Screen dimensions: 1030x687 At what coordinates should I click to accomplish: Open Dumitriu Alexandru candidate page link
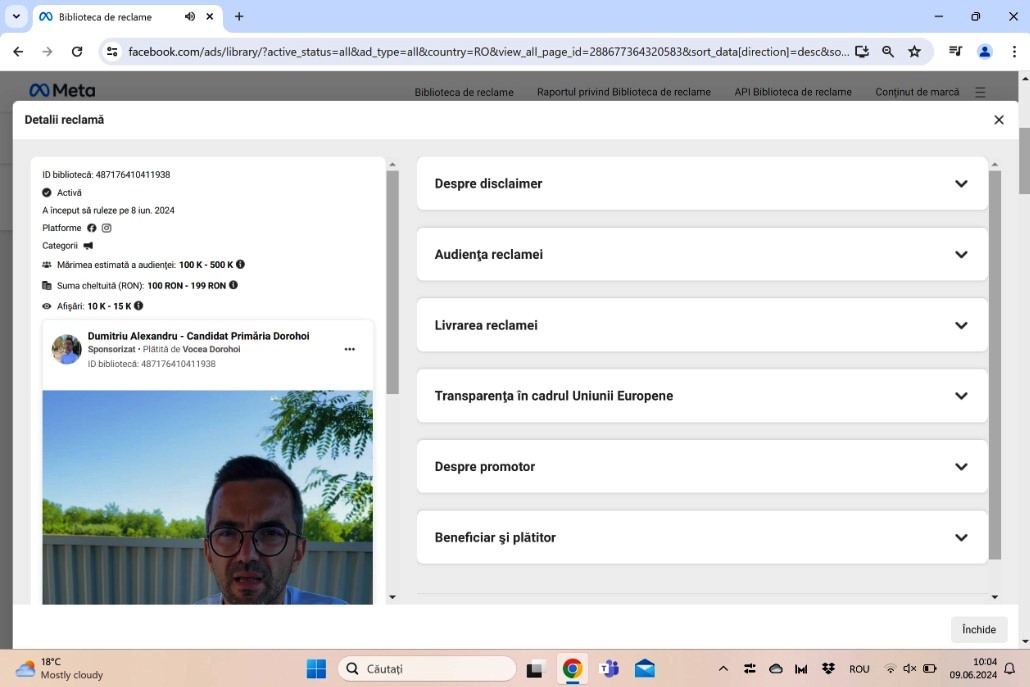click(198, 336)
